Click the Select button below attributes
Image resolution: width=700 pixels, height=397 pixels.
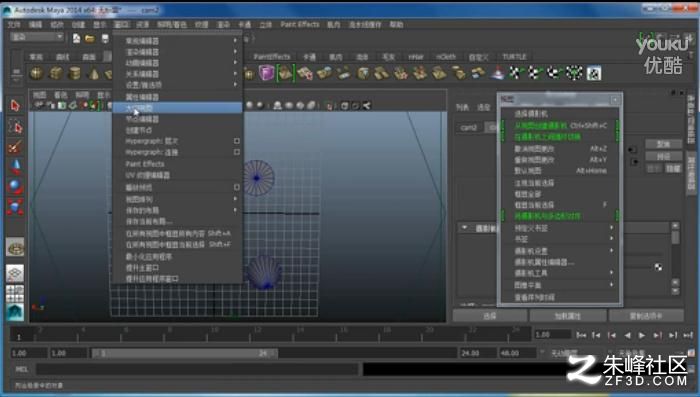click(490, 316)
